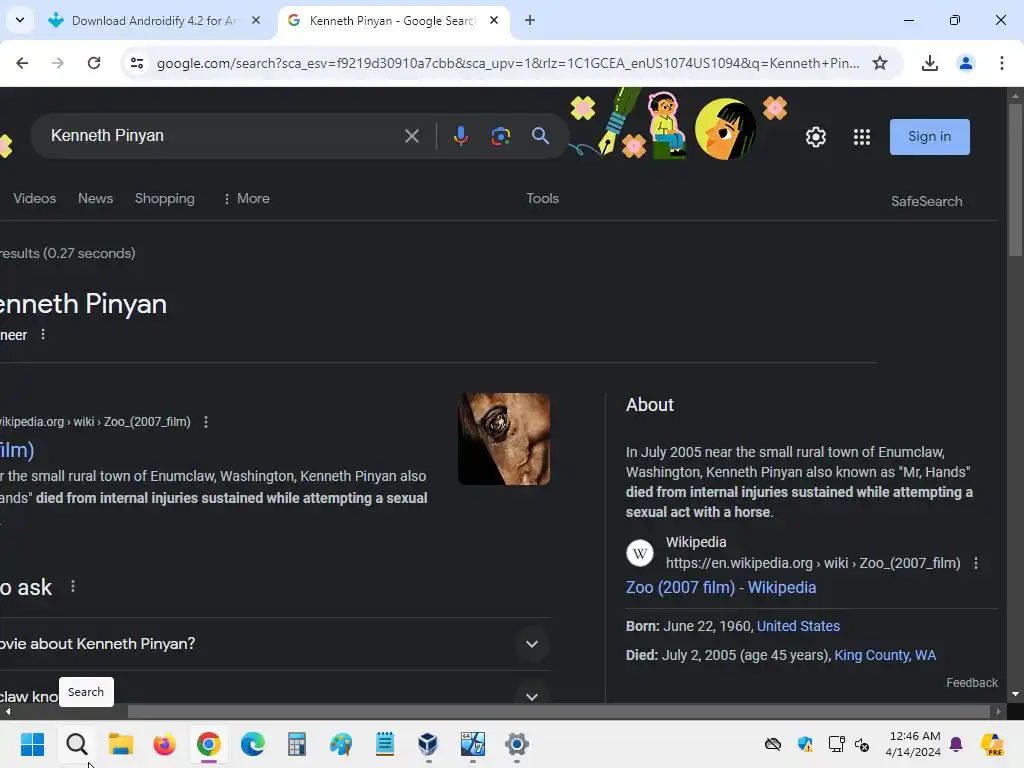Open Chrome downloads icon
The width and height of the screenshot is (1024, 768).
[x=929, y=63]
